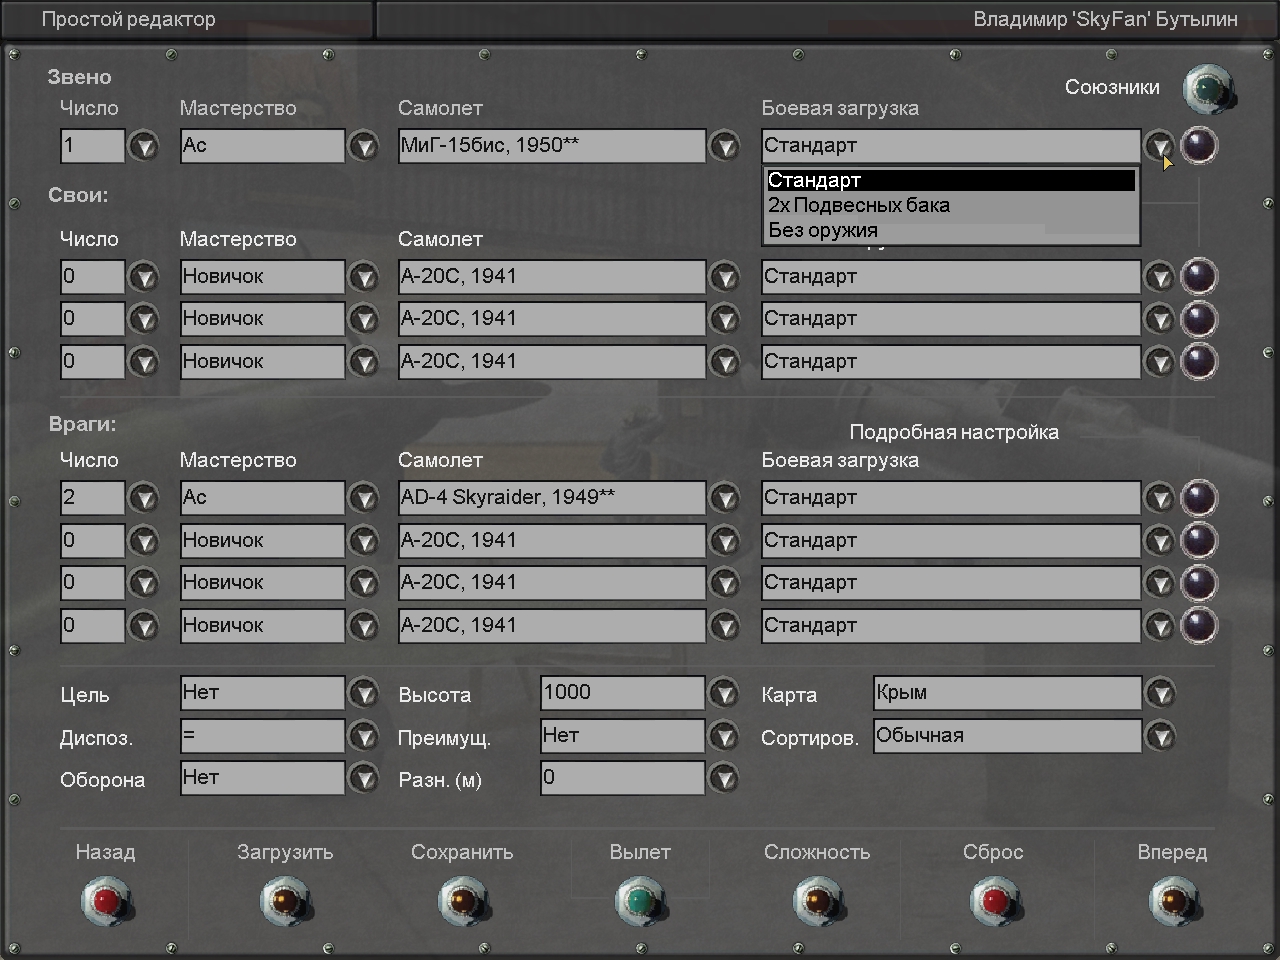
Task: Open the Карта dropdown arrow beside Крым
Action: (x=1160, y=693)
